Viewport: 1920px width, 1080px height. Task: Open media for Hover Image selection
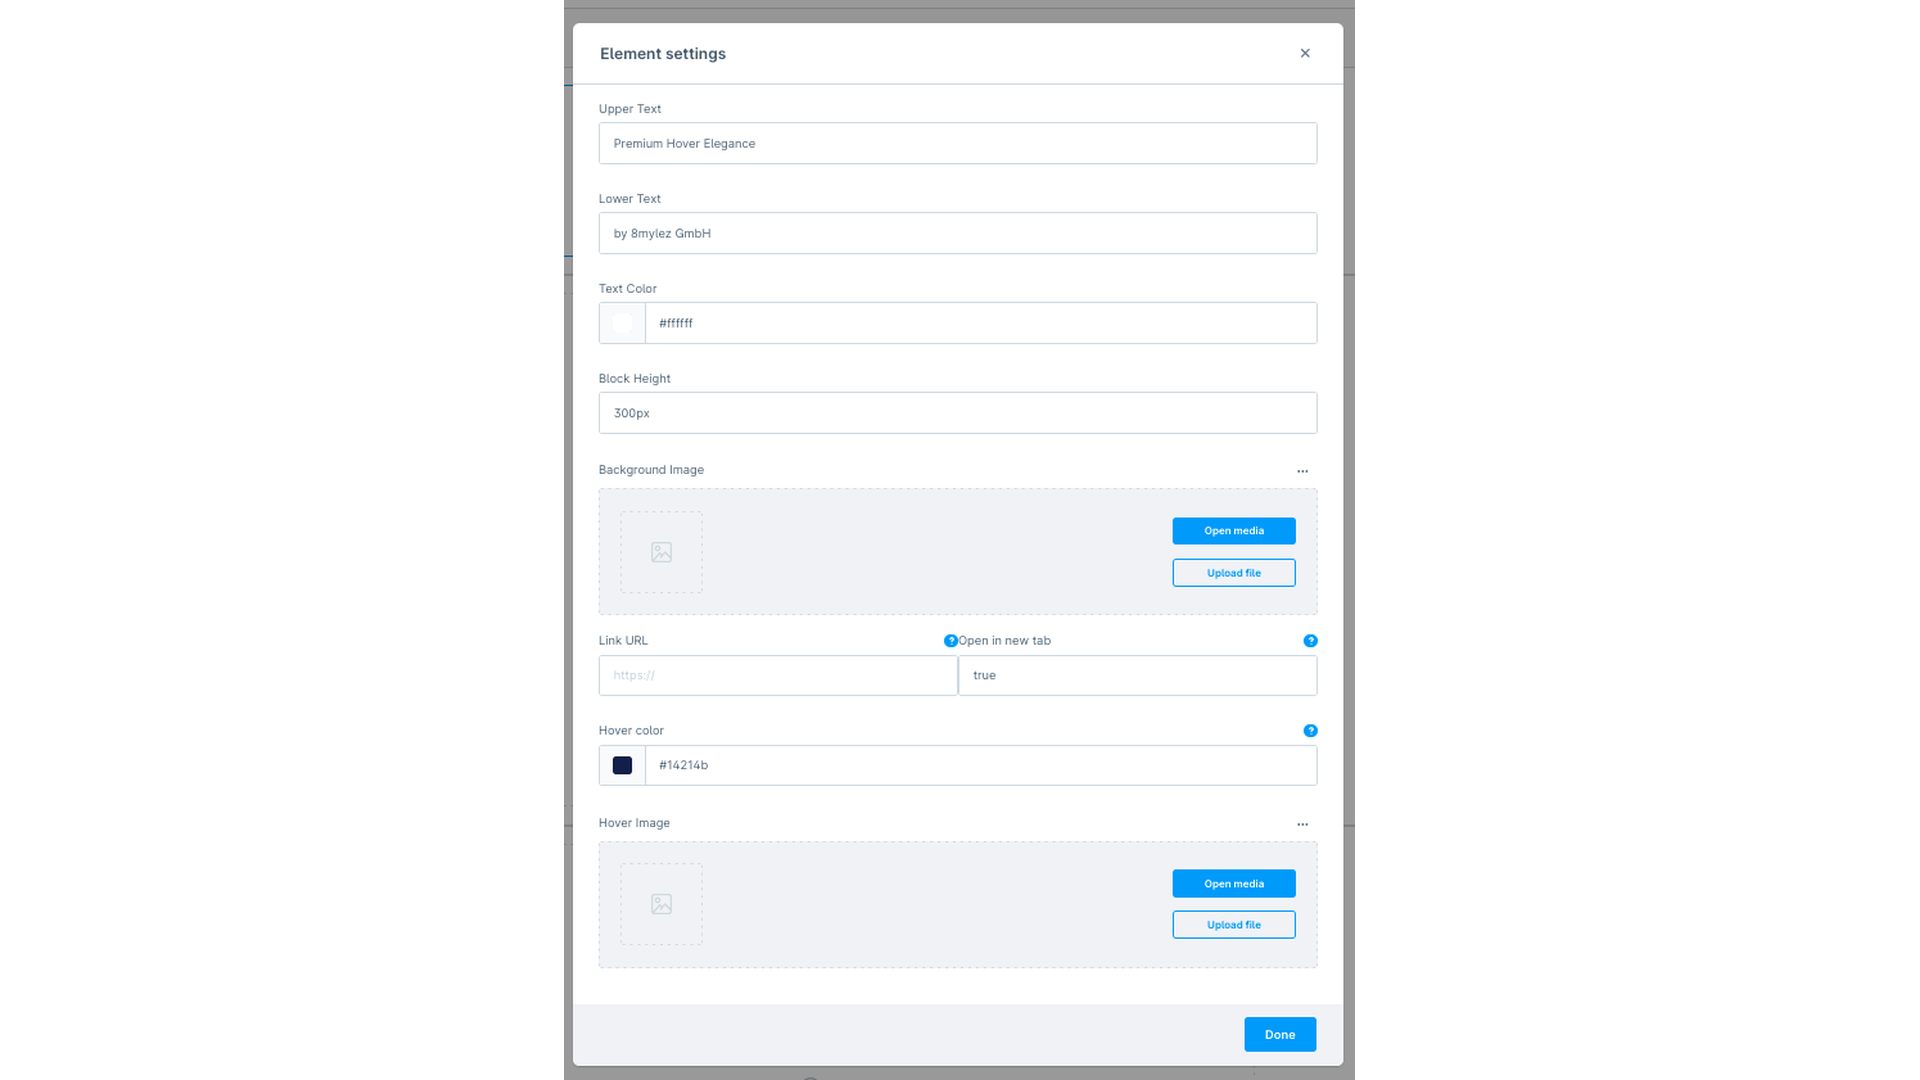[1234, 884]
